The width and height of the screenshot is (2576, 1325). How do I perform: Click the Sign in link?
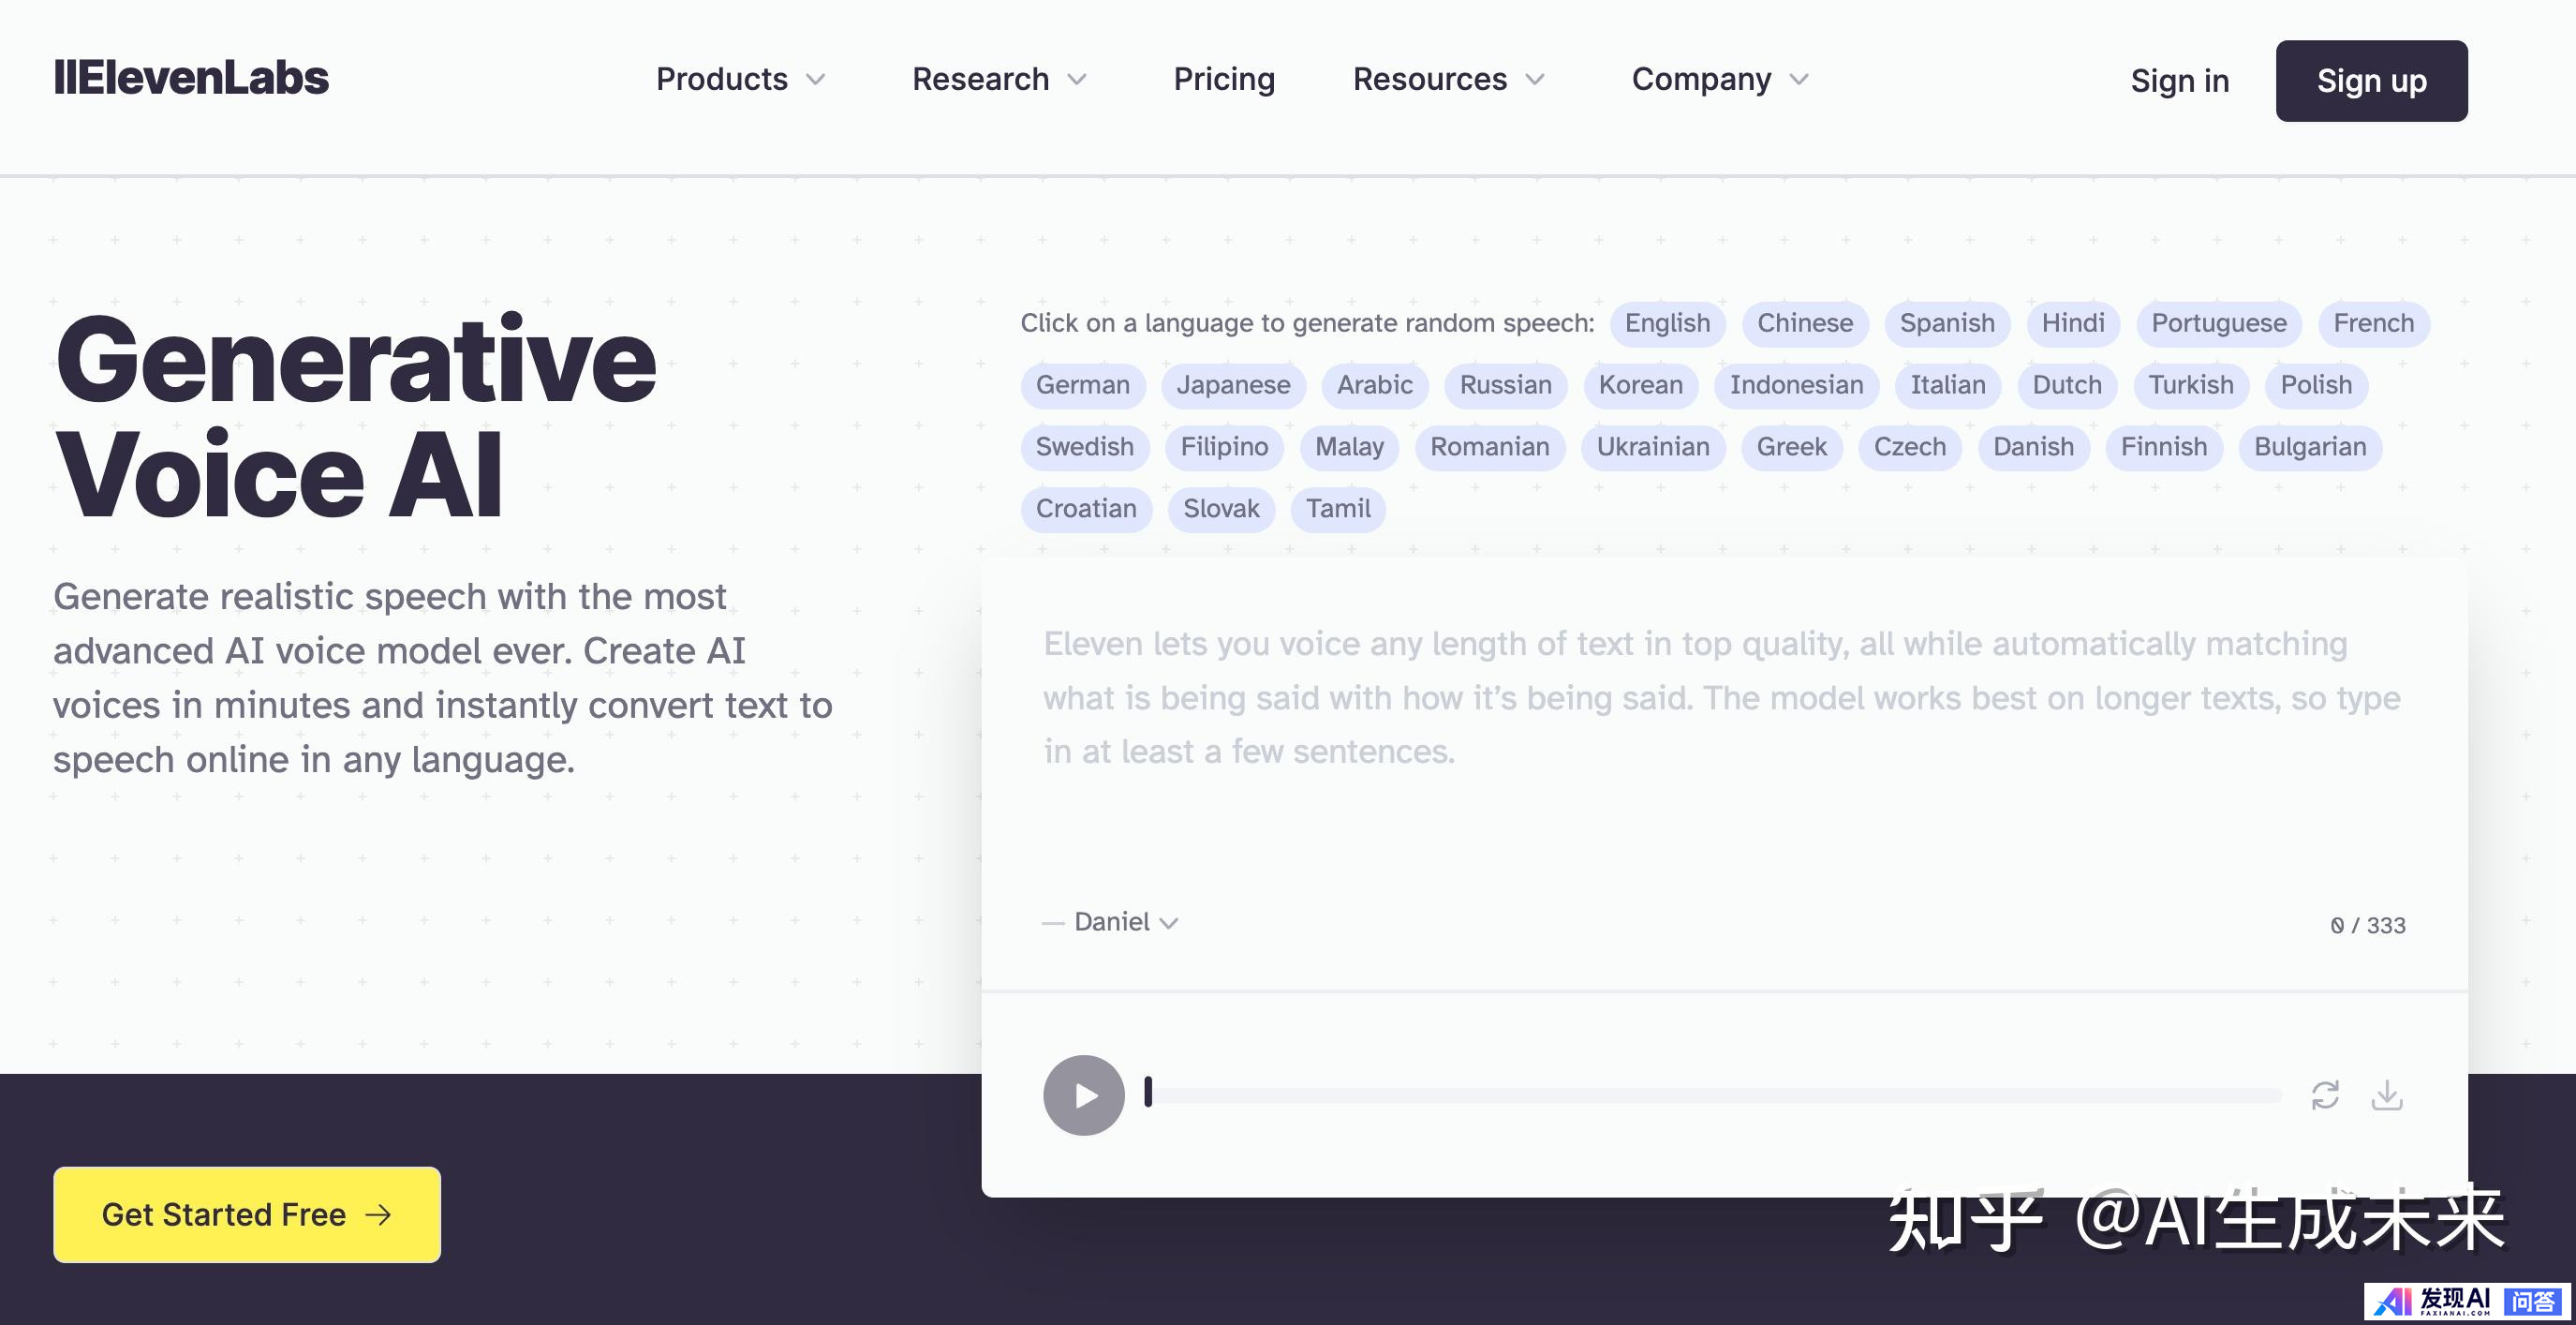(2179, 81)
